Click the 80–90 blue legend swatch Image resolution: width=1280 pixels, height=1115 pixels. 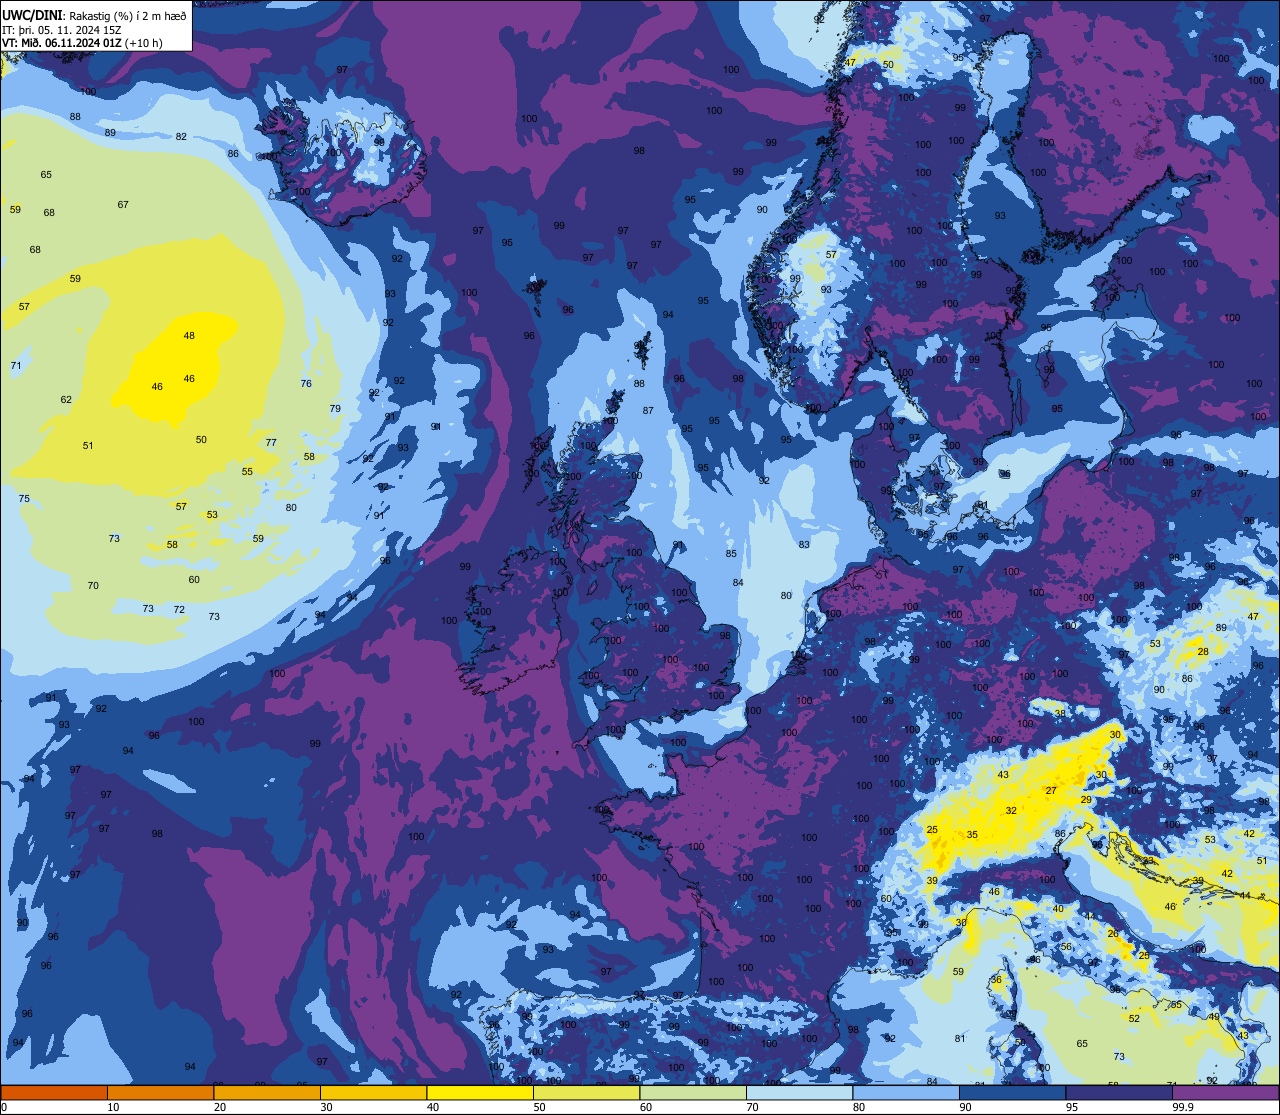point(906,1092)
